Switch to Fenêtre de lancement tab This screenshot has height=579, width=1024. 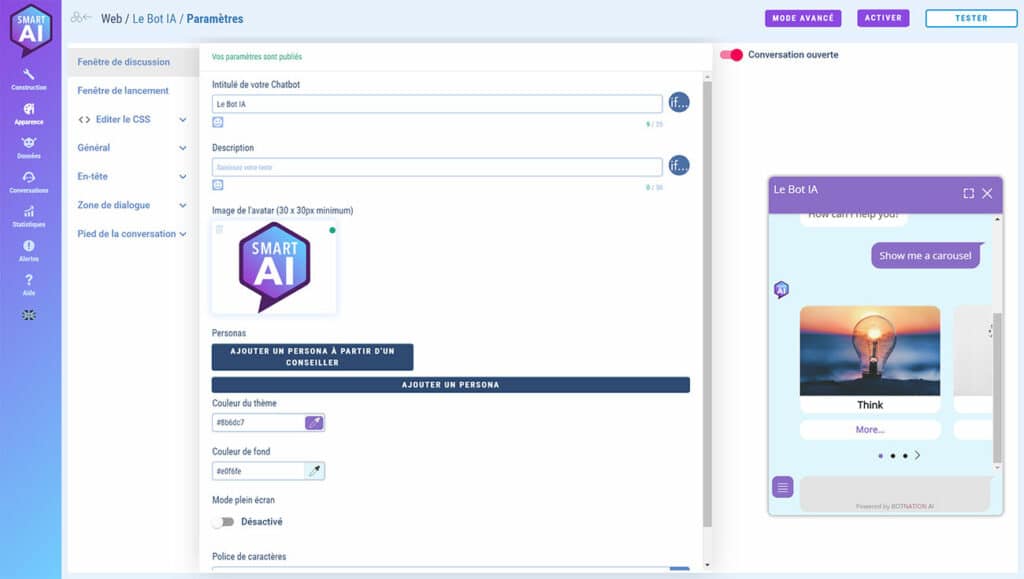coord(124,91)
